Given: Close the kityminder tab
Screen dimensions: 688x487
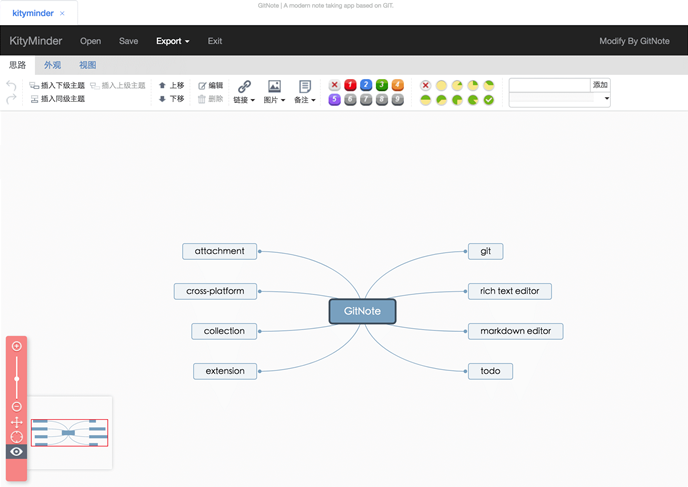Looking at the screenshot, I should point(62,13).
